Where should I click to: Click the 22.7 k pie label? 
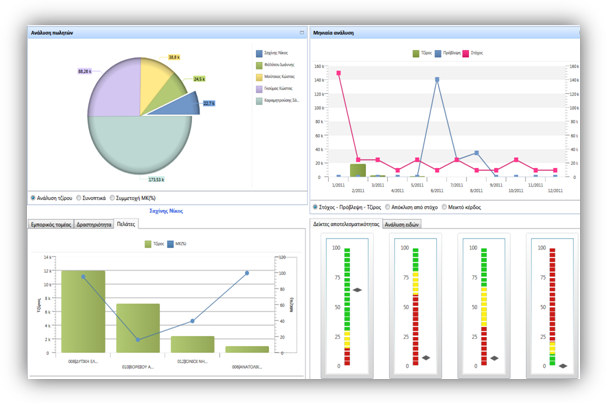click(209, 104)
